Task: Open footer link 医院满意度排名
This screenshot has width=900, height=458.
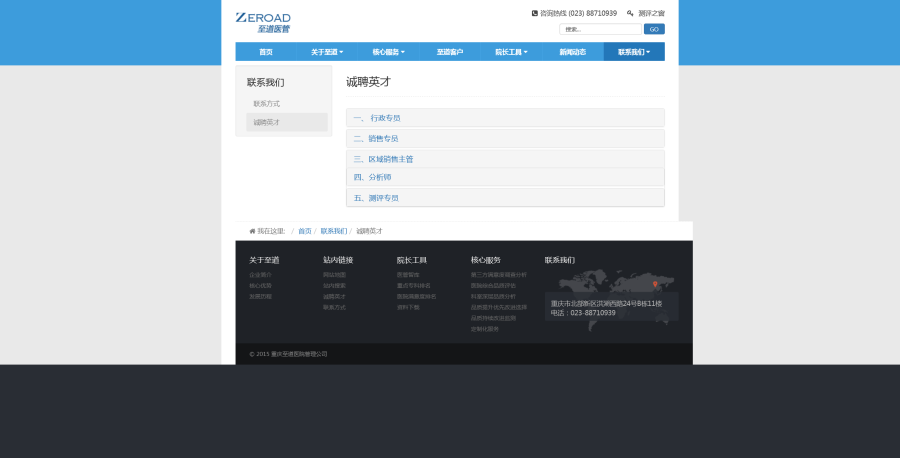Action: tap(417, 297)
